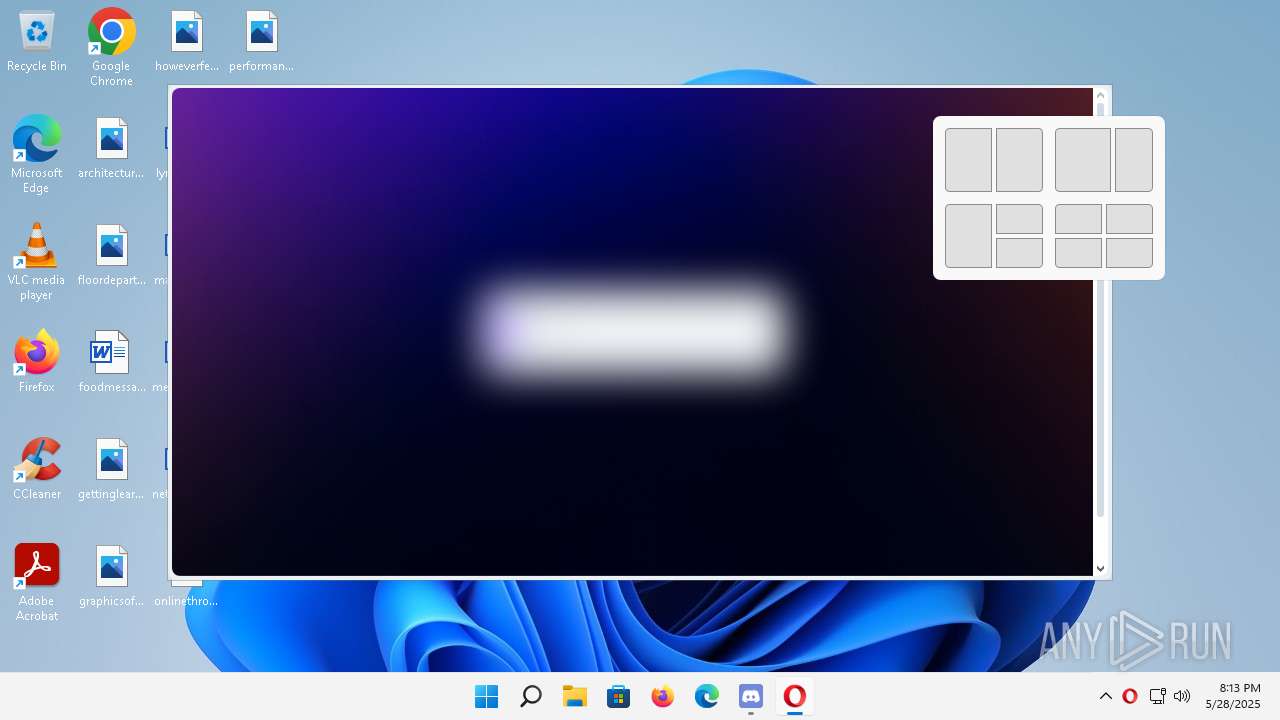Switch to Firefox in the taskbar
The height and width of the screenshot is (720, 1280).
pos(663,696)
